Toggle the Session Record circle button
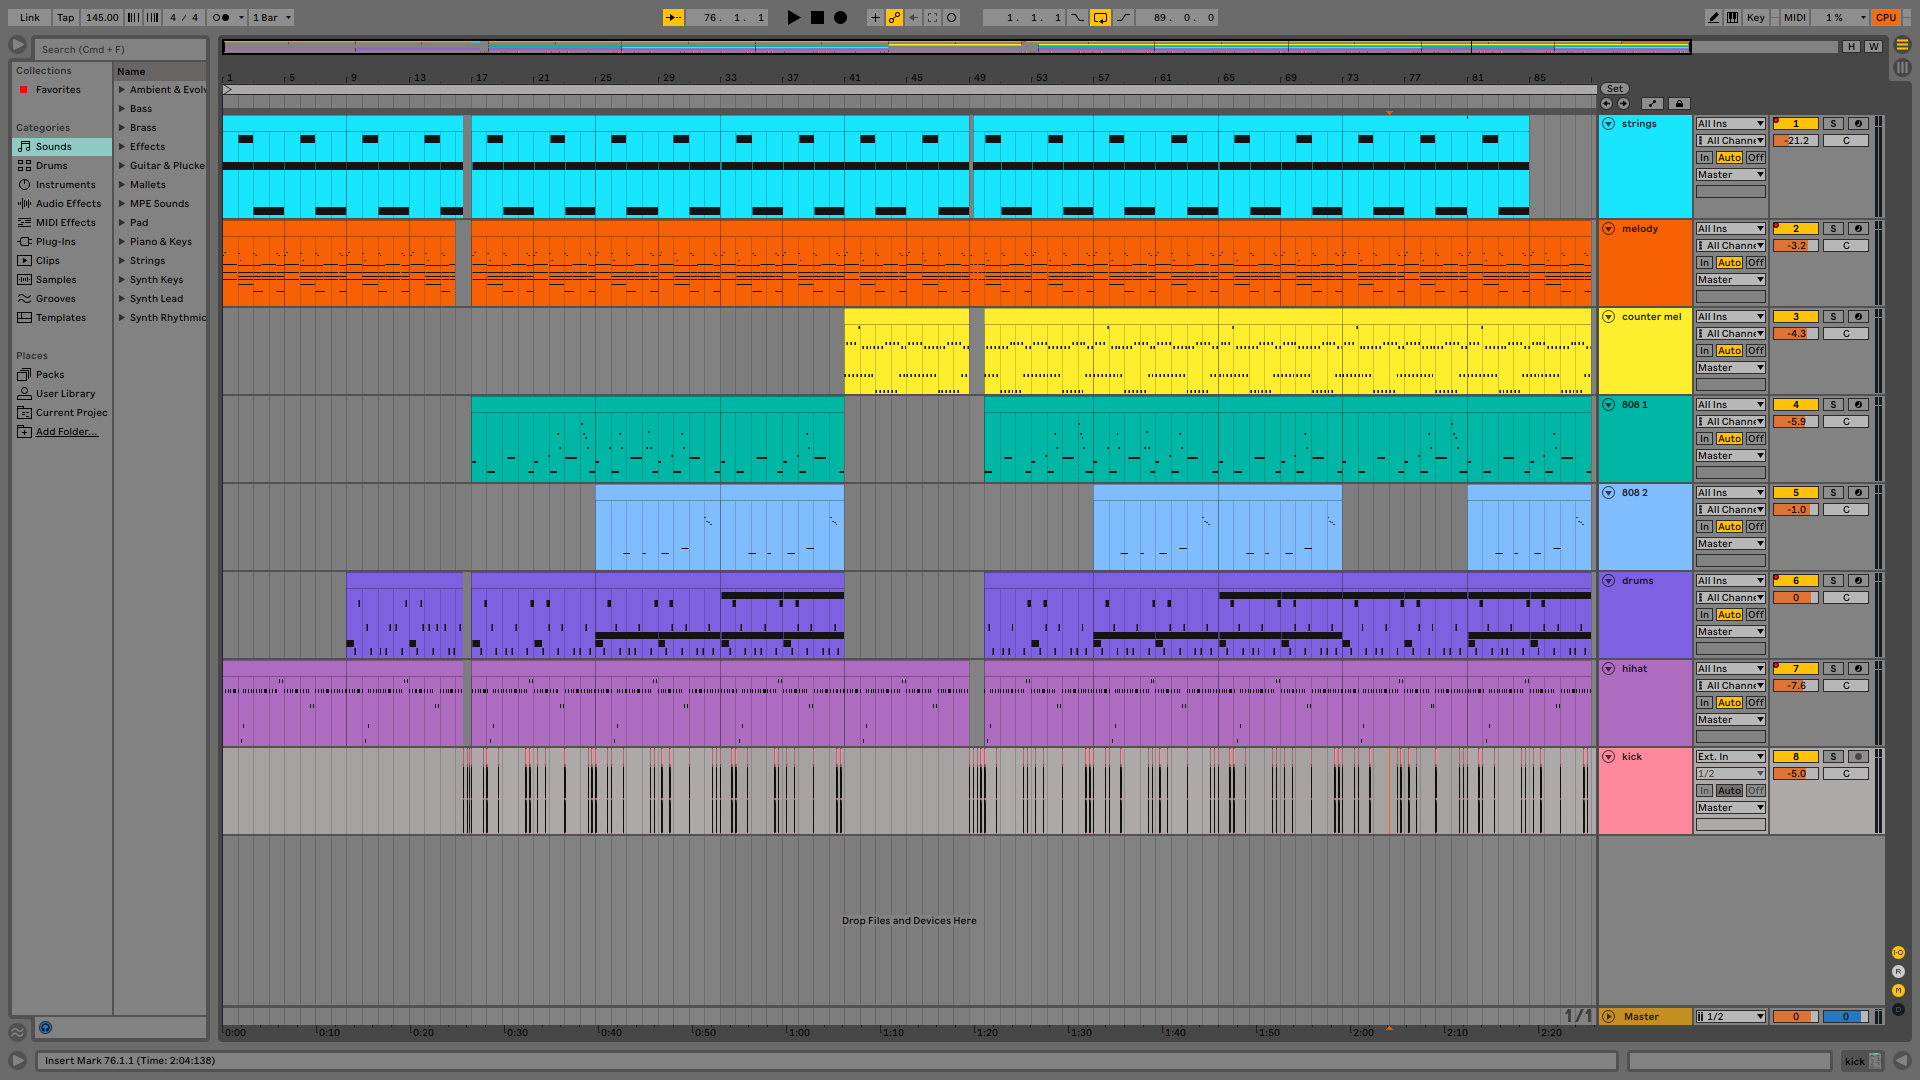Image resolution: width=1920 pixels, height=1080 pixels. (x=951, y=17)
